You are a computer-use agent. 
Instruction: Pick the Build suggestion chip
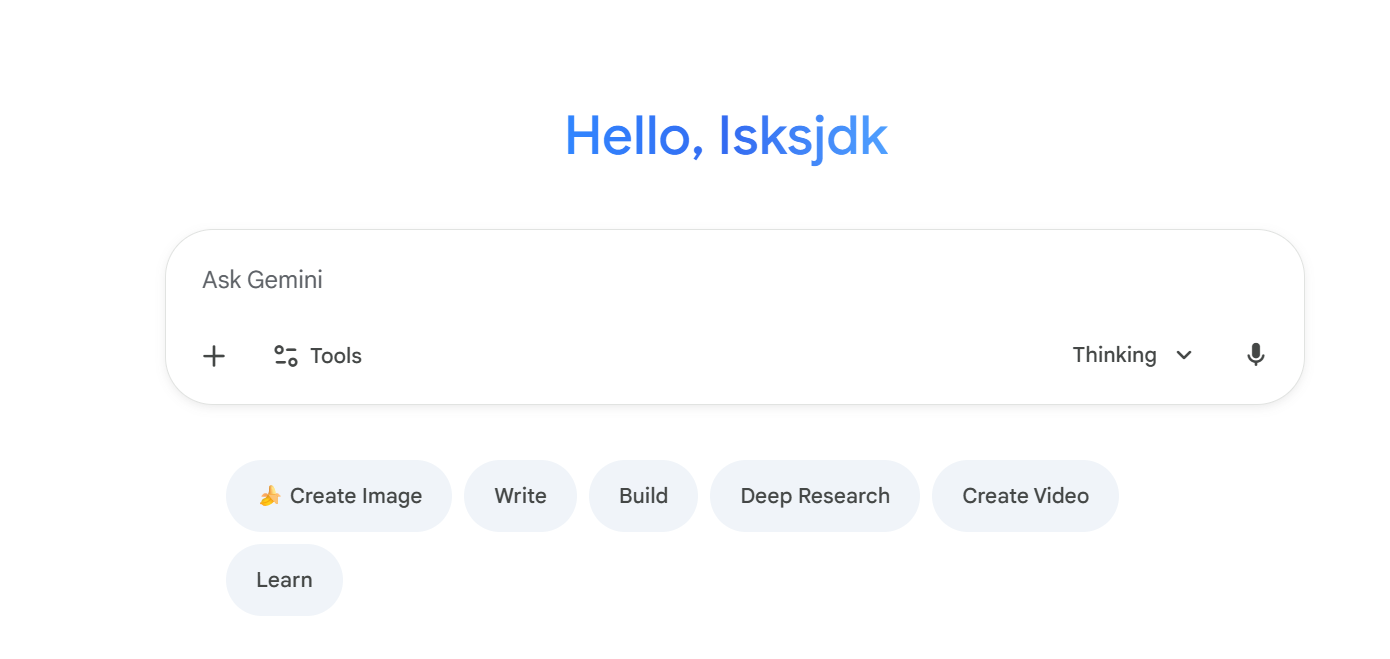643,496
